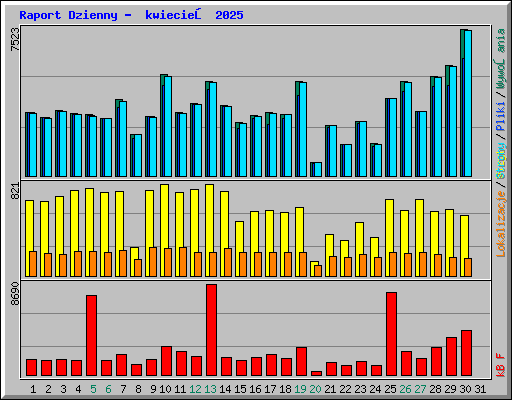The width and height of the screenshot is (512, 400).
Task: Click the 7523 axis label
Action: click(x=15, y=39)
